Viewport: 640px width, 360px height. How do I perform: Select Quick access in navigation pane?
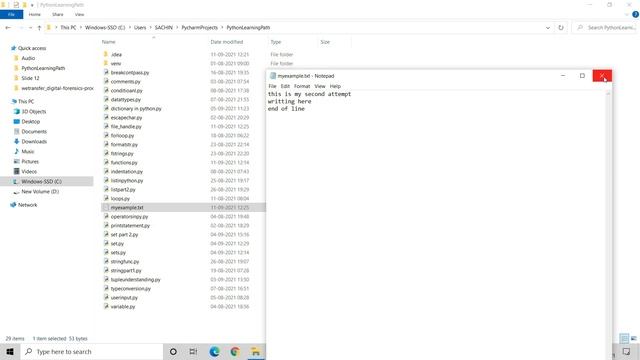point(32,48)
